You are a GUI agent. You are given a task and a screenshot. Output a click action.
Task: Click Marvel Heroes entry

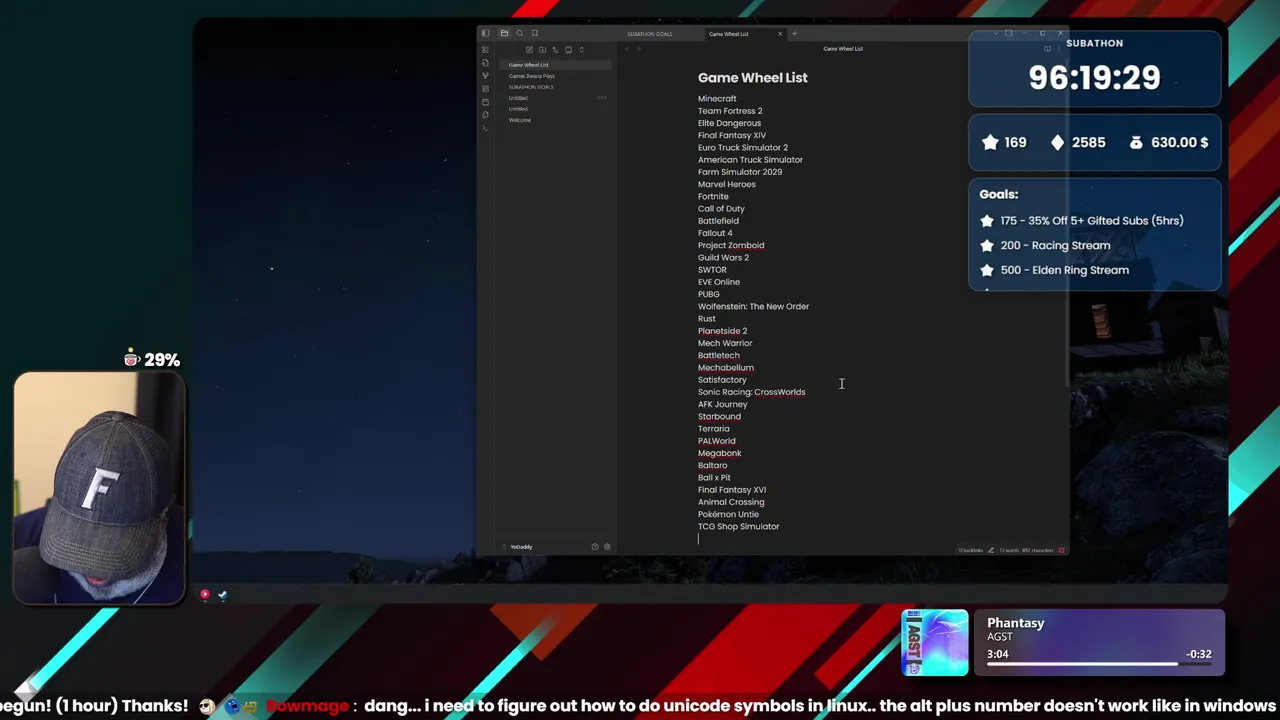(727, 184)
